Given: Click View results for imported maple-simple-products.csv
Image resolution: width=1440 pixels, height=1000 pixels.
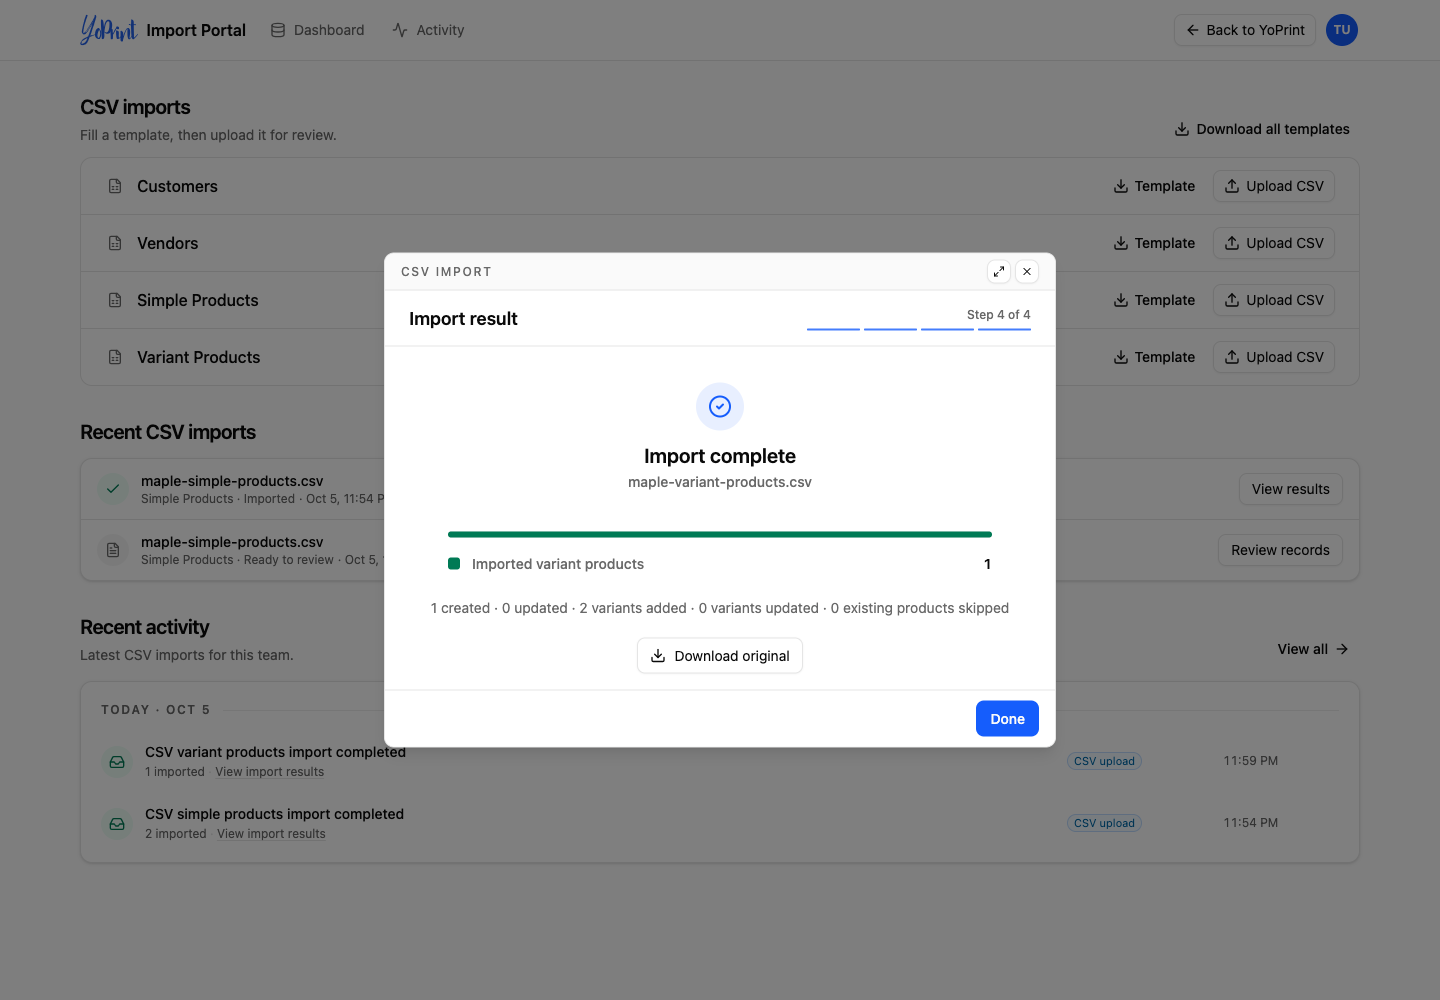Looking at the screenshot, I should (1291, 489).
